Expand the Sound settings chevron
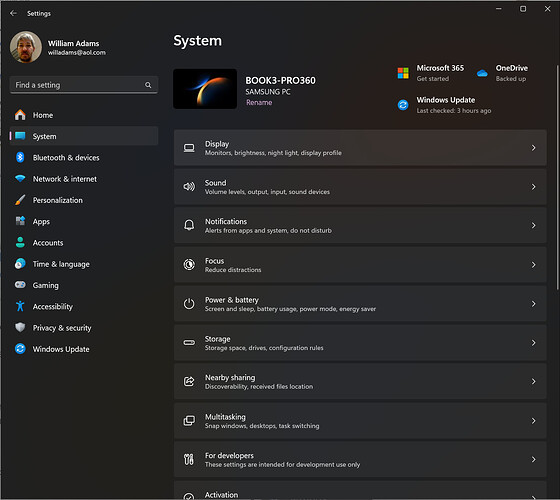This screenshot has height=500, width=560. [x=533, y=187]
